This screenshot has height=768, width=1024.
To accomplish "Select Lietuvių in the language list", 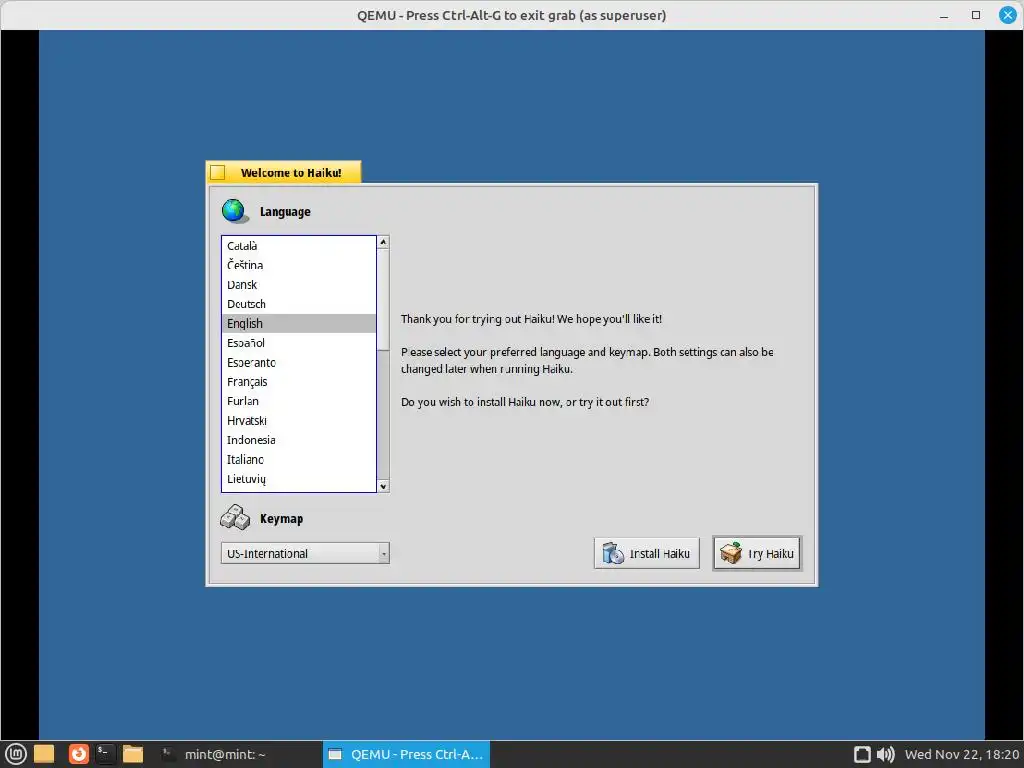I will click(x=298, y=479).
